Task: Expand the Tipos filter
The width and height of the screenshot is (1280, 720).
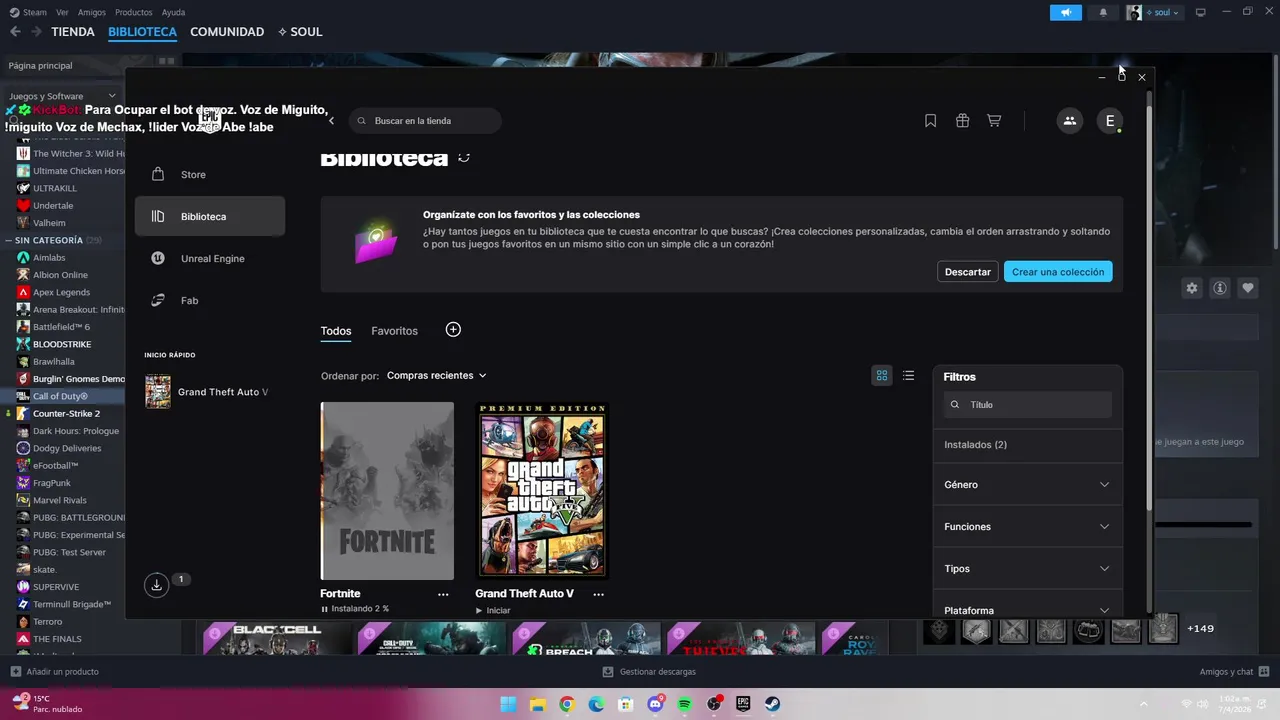Action: click(x=1027, y=569)
